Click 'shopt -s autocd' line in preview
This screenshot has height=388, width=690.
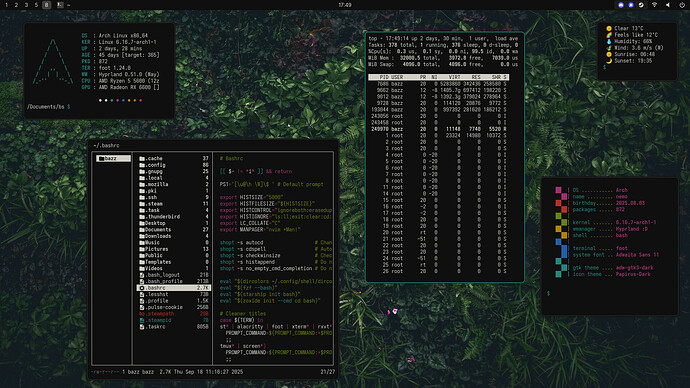click(x=242, y=242)
